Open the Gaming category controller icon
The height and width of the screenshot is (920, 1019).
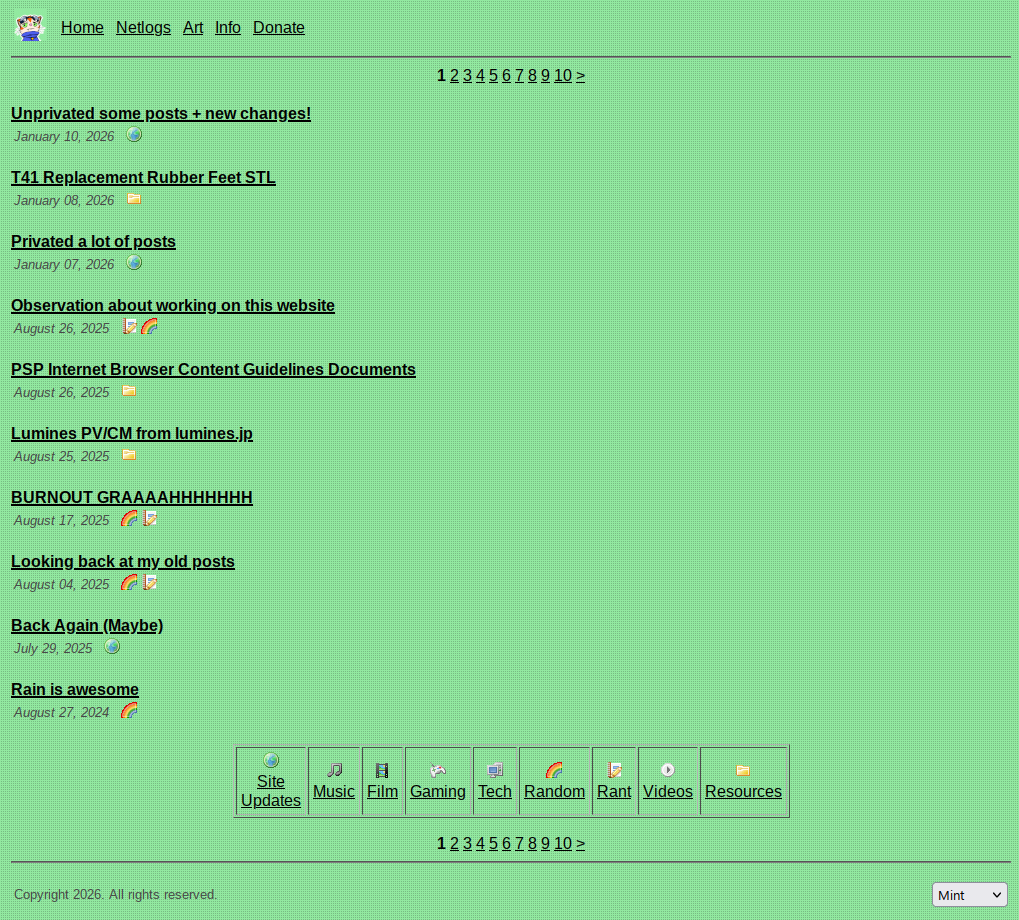(x=437, y=770)
